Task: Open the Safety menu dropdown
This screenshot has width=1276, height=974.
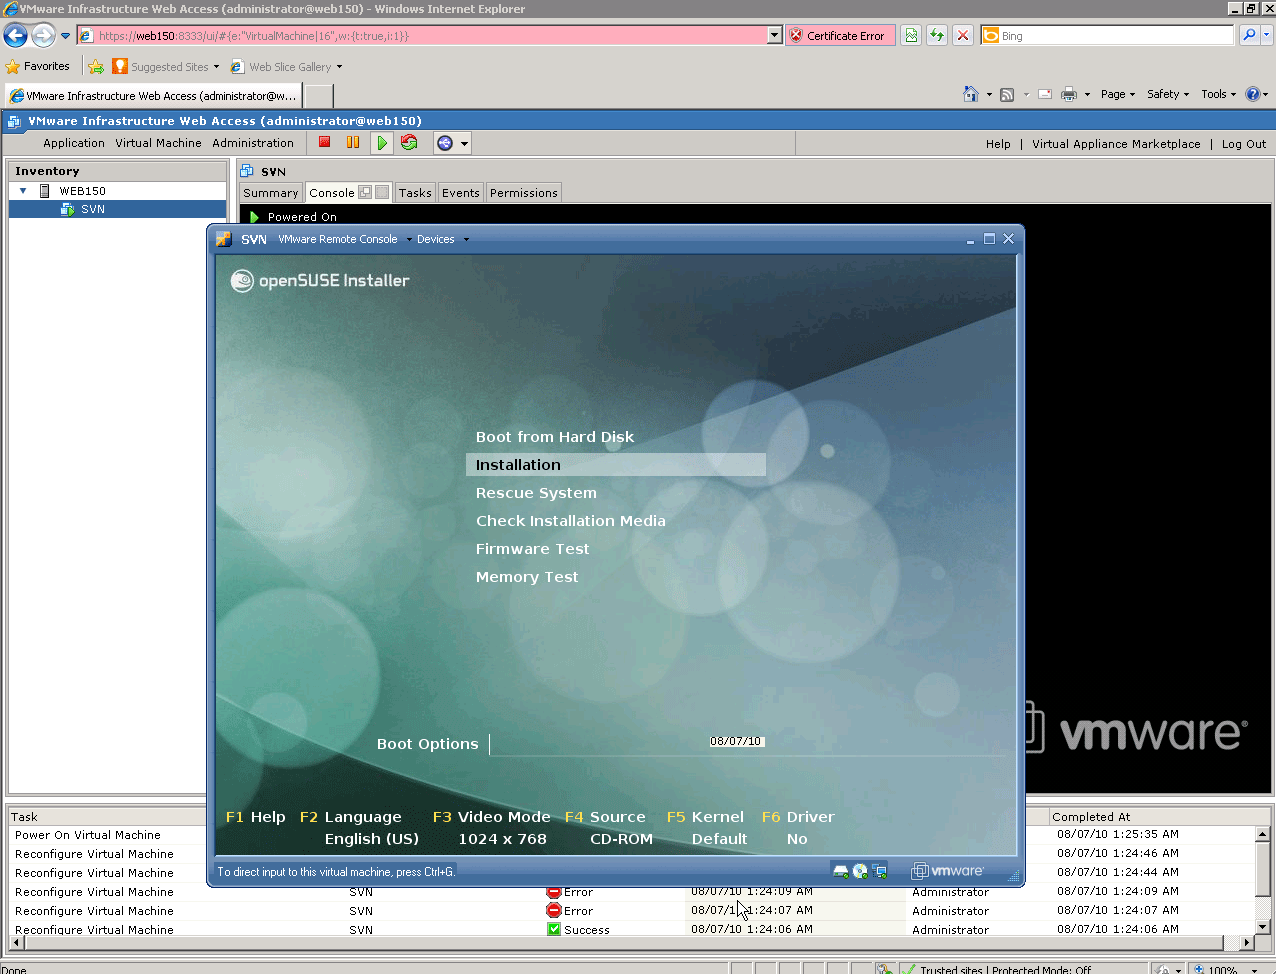Action: point(1168,94)
